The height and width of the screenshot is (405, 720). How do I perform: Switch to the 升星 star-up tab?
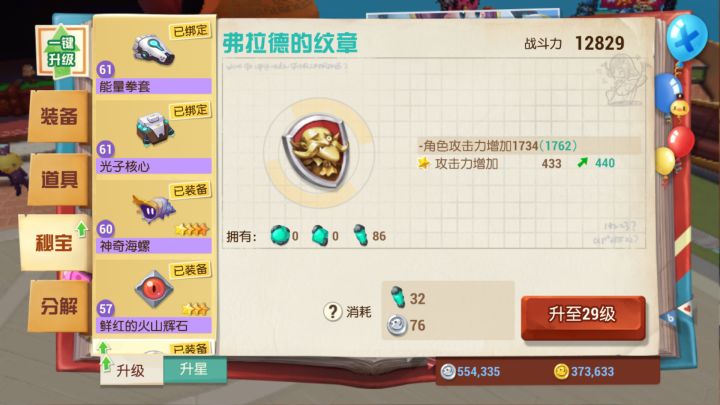click(194, 369)
